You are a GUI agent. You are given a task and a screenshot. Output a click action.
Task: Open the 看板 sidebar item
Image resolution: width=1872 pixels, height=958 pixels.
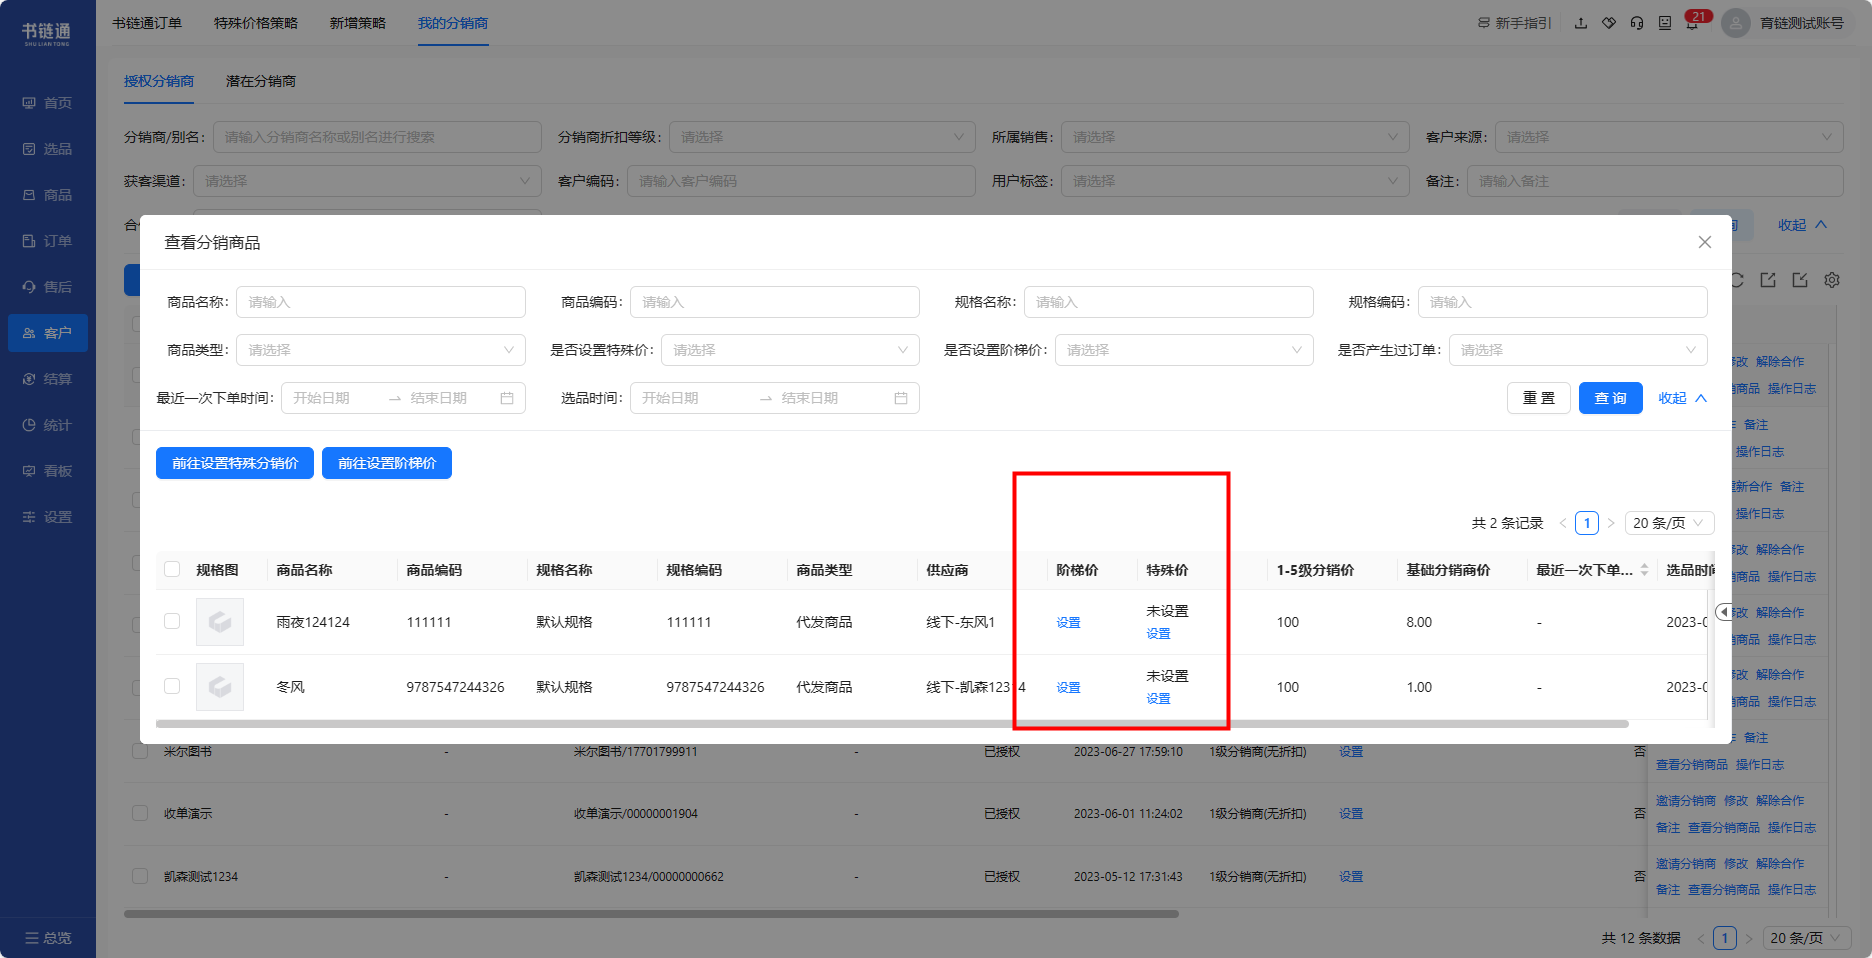(47, 471)
